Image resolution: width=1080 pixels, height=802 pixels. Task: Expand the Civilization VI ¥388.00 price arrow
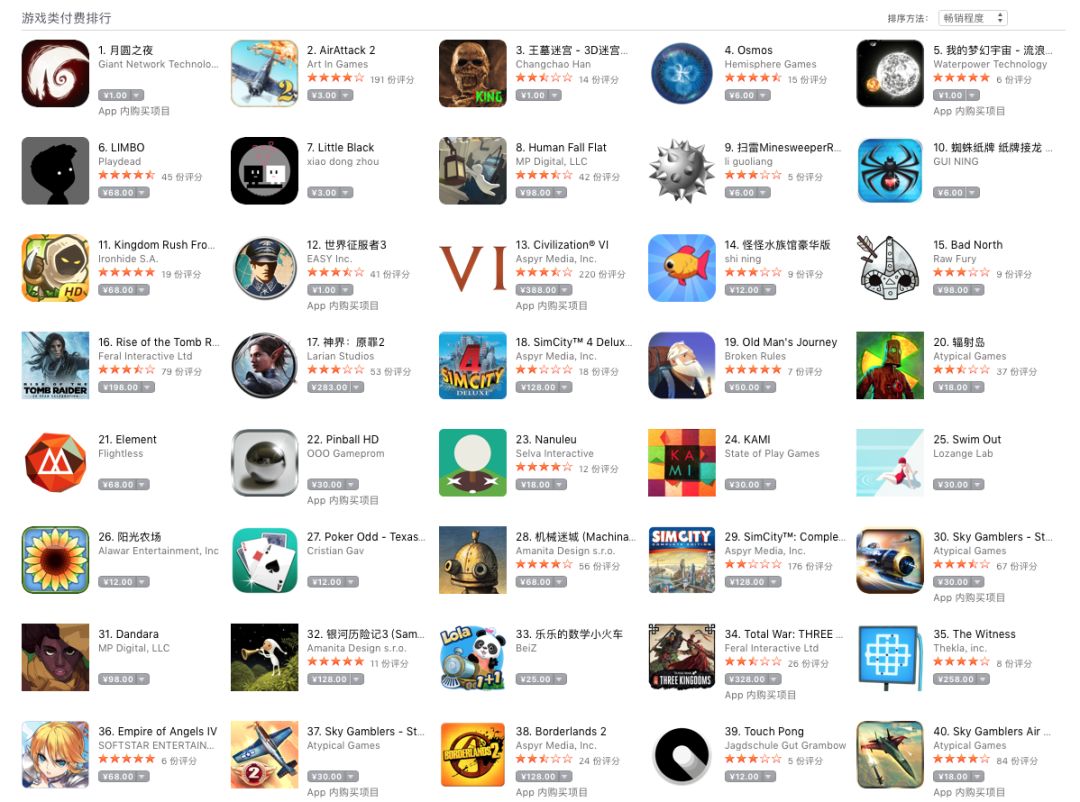pos(564,290)
